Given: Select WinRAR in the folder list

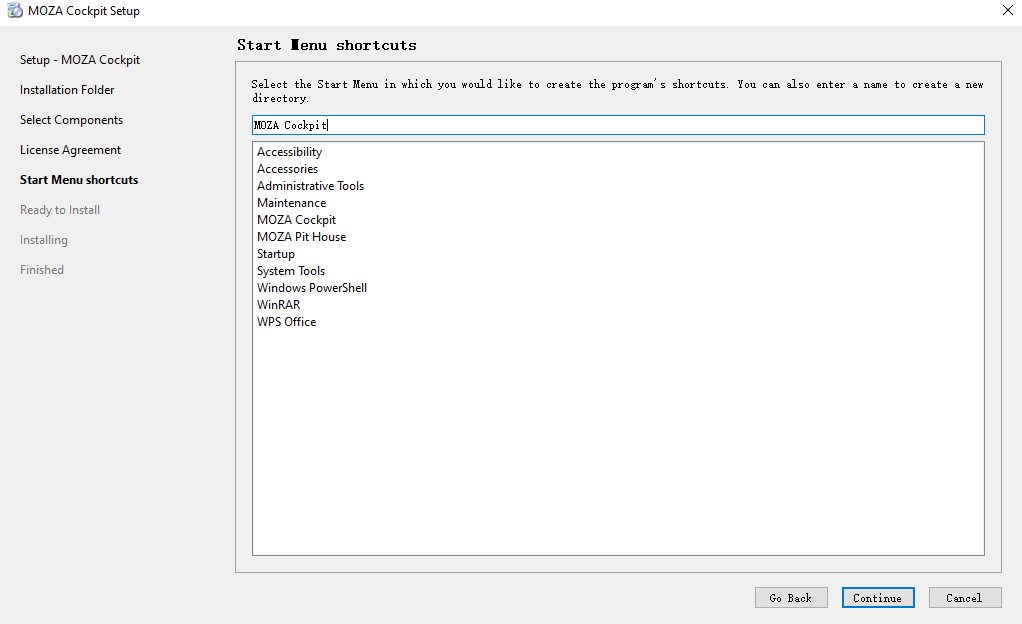Looking at the screenshot, I should click(278, 305).
